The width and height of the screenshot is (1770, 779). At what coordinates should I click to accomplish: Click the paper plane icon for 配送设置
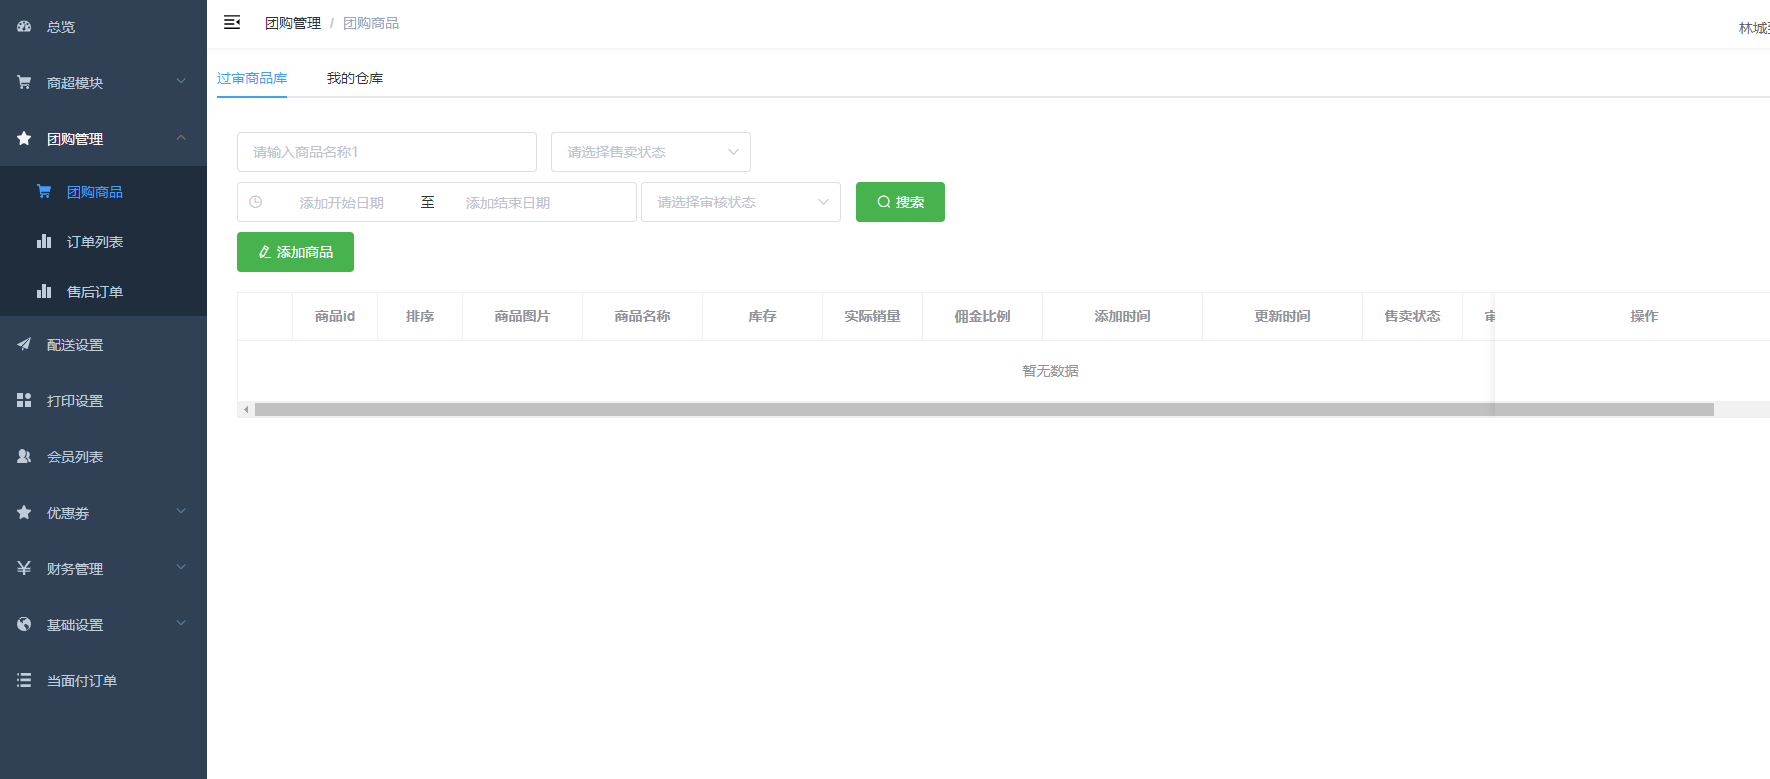point(24,344)
